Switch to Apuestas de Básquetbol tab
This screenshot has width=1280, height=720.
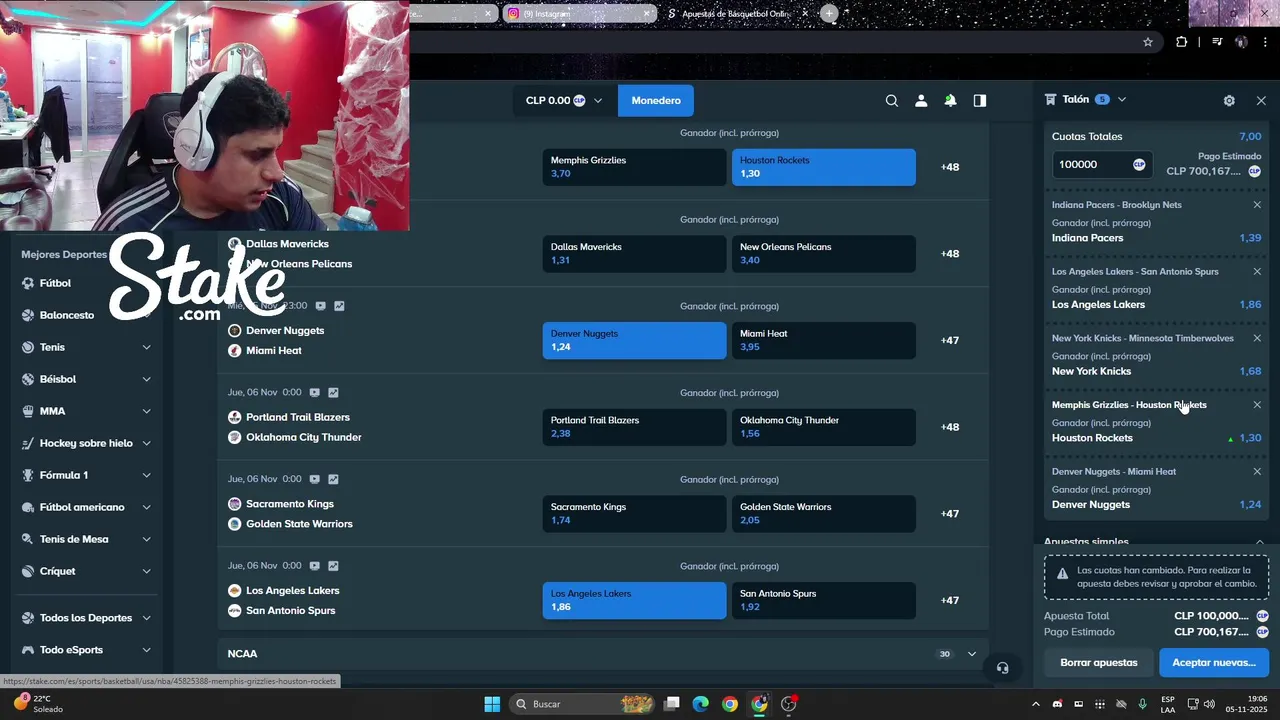738,13
